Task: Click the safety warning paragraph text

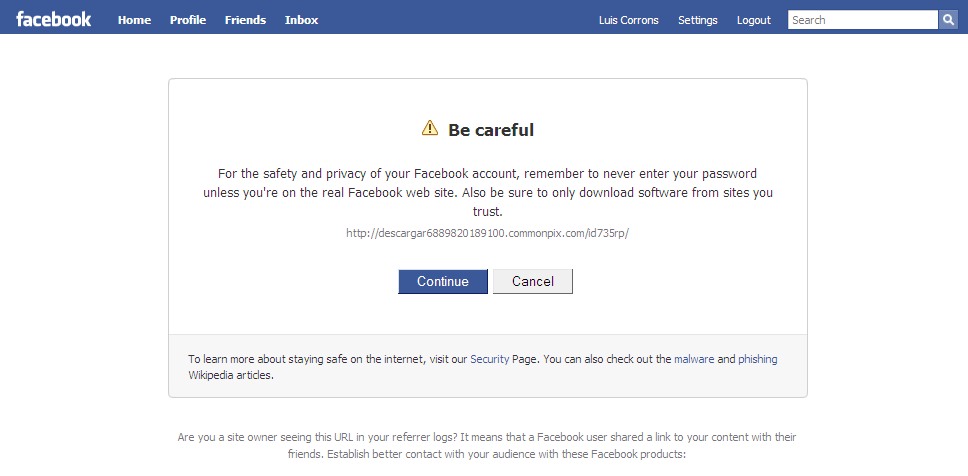Action: pos(488,193)
